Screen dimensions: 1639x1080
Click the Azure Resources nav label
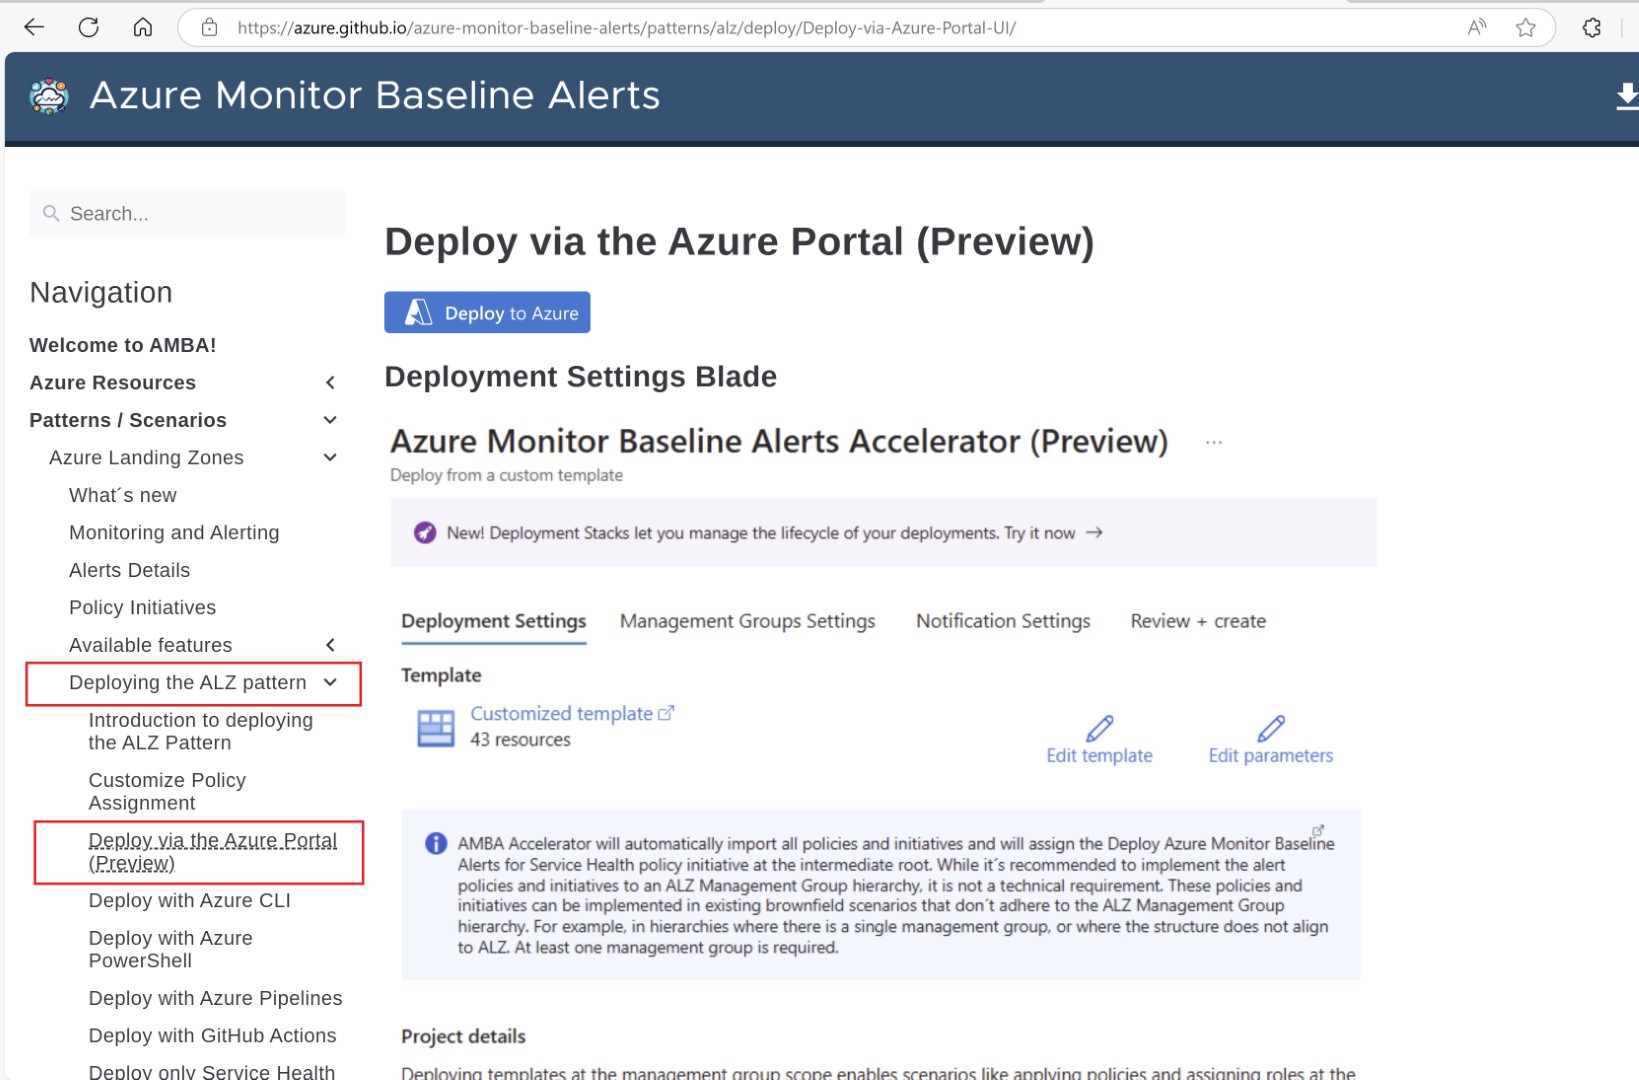coord(112,382)
